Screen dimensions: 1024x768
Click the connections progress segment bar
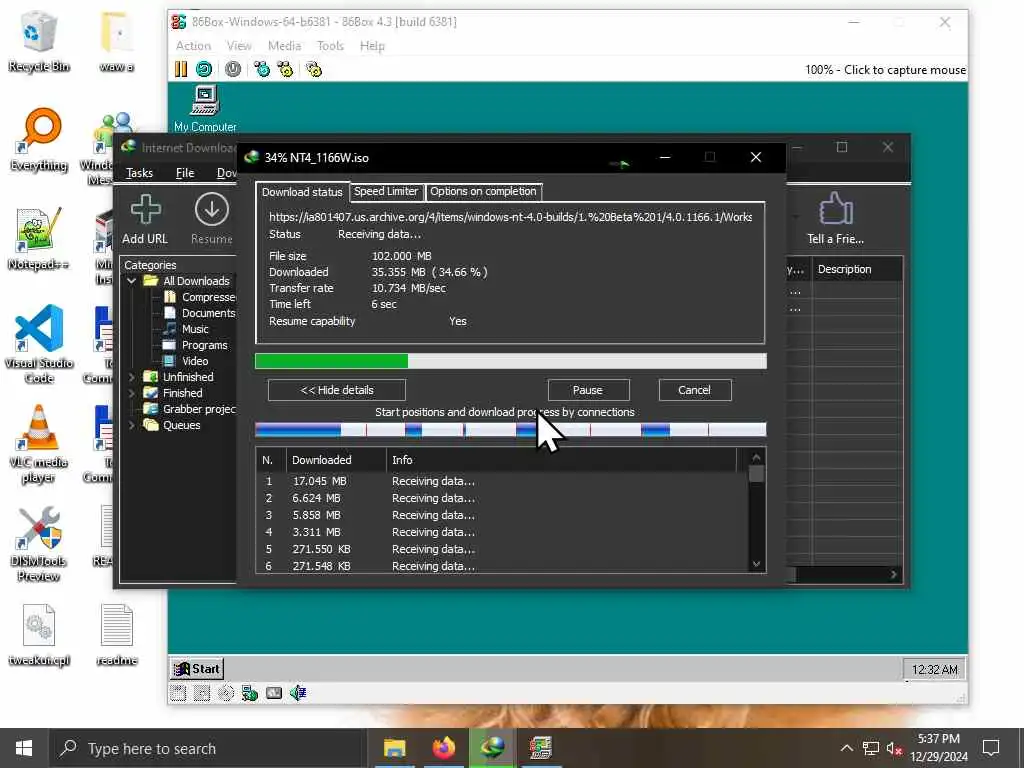(x=510, y=430)
